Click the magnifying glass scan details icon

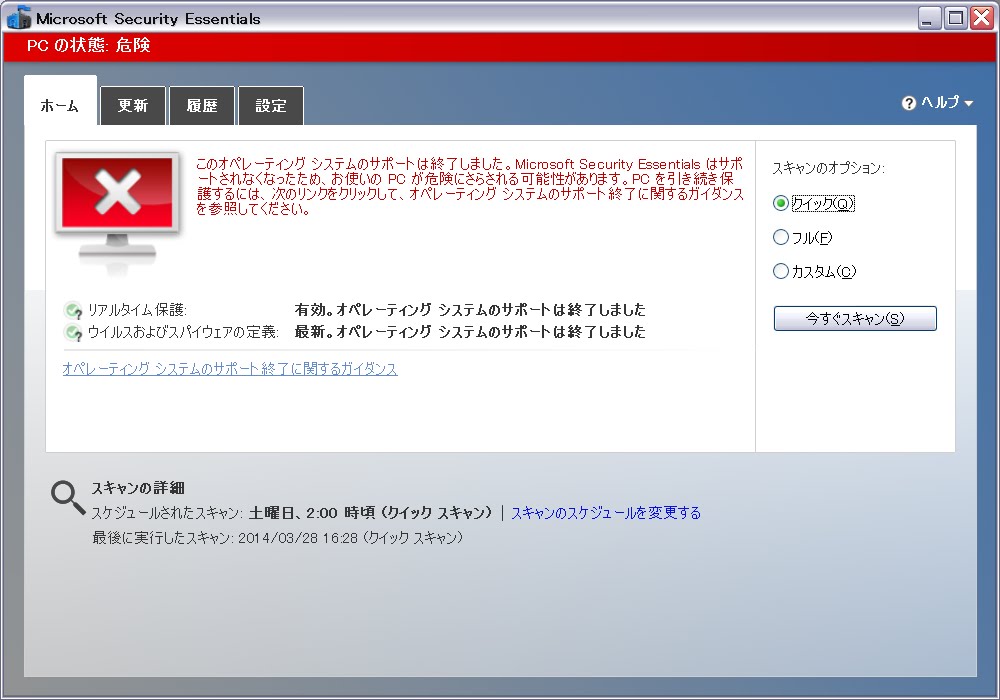point(68,497)
